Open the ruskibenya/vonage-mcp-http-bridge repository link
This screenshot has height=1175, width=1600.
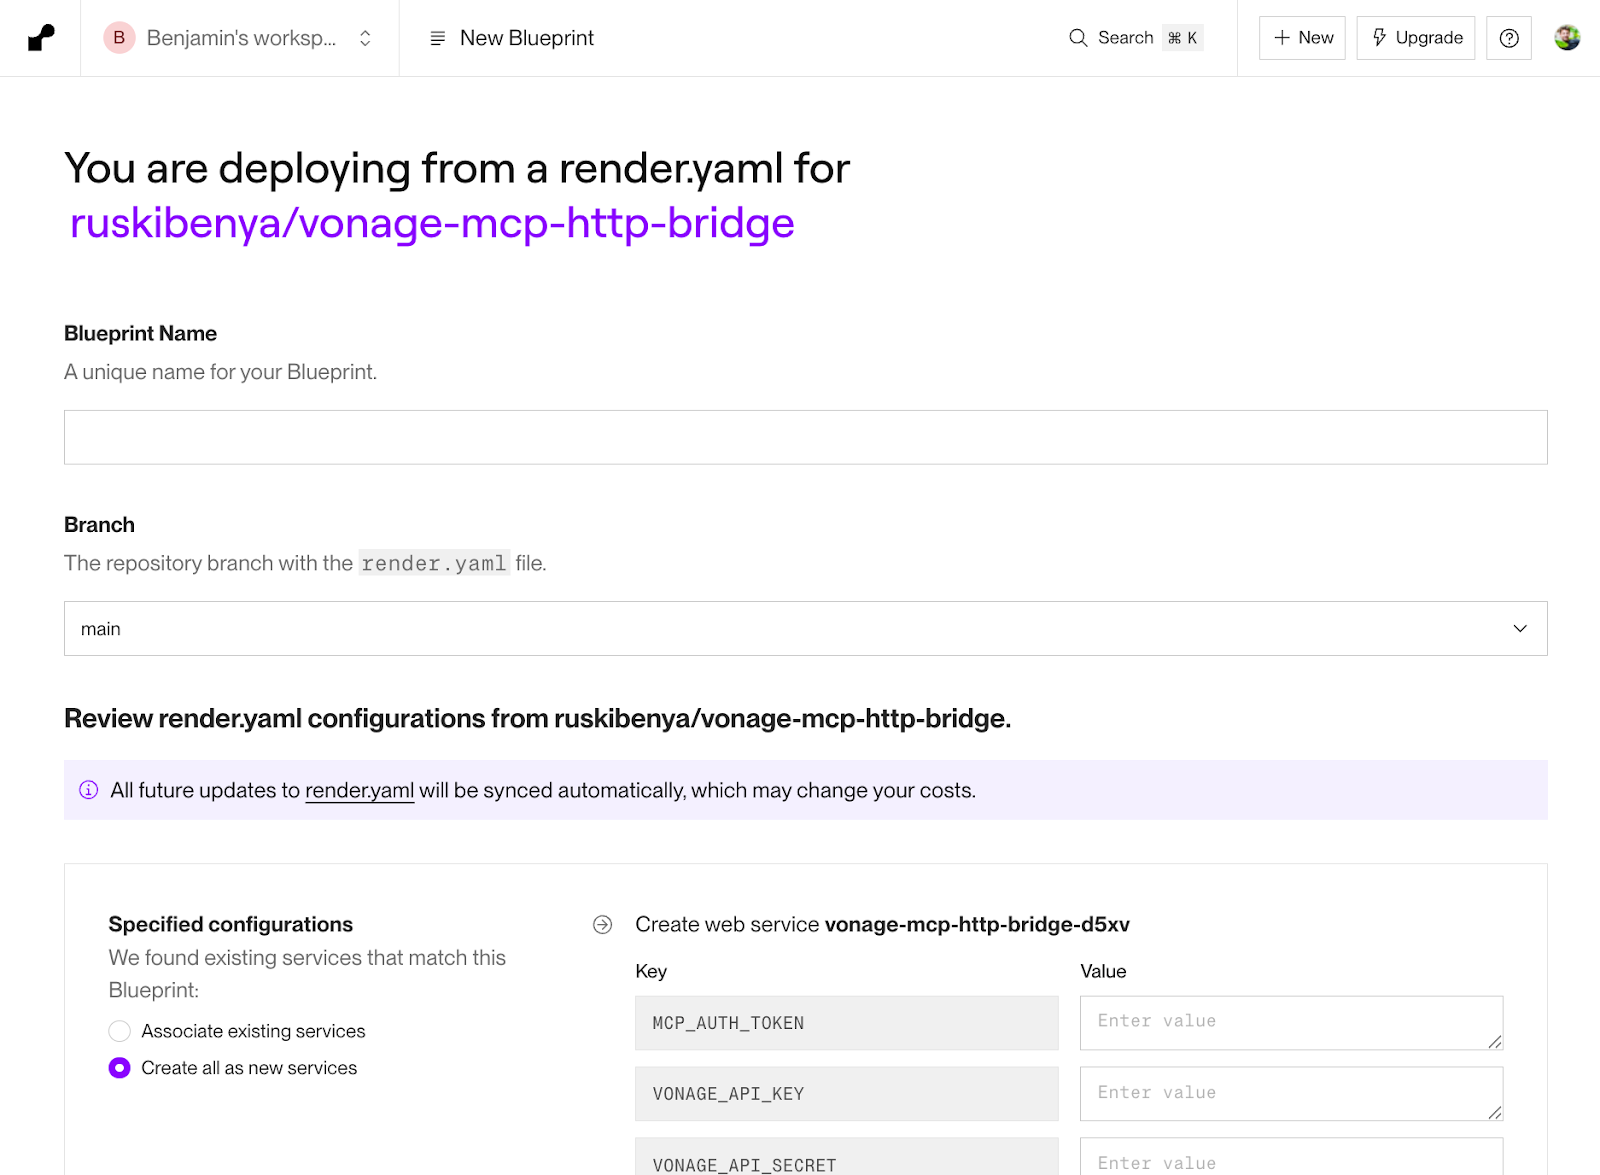pyautogui.click(x=432, y=222)
